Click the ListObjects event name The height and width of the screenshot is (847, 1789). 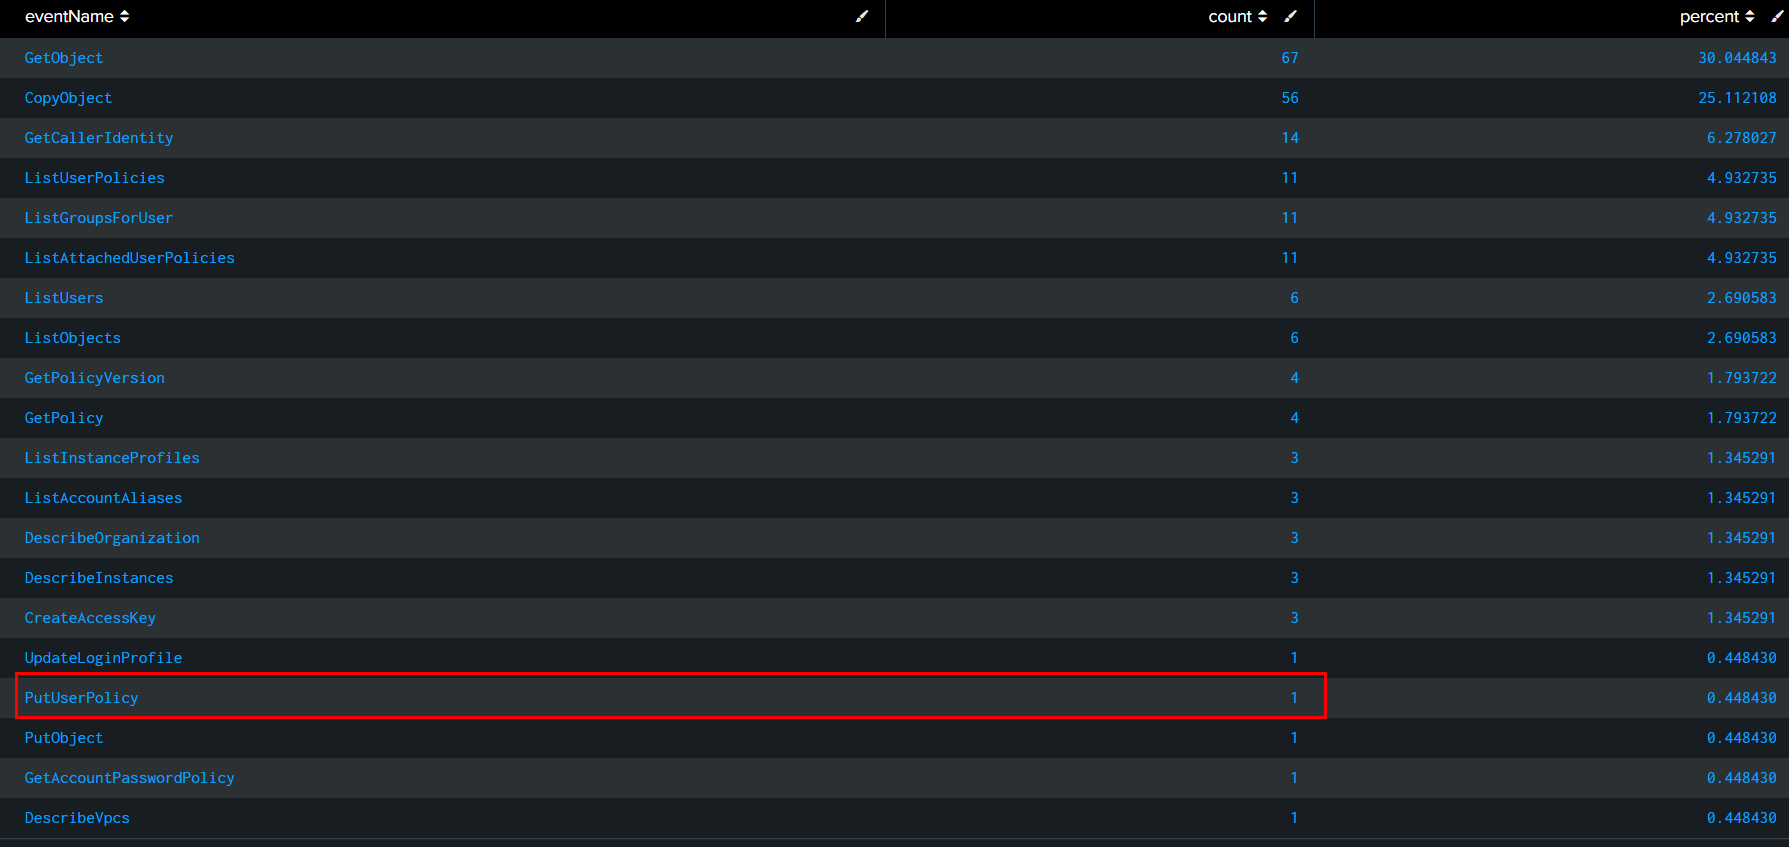tap(73, 338)
